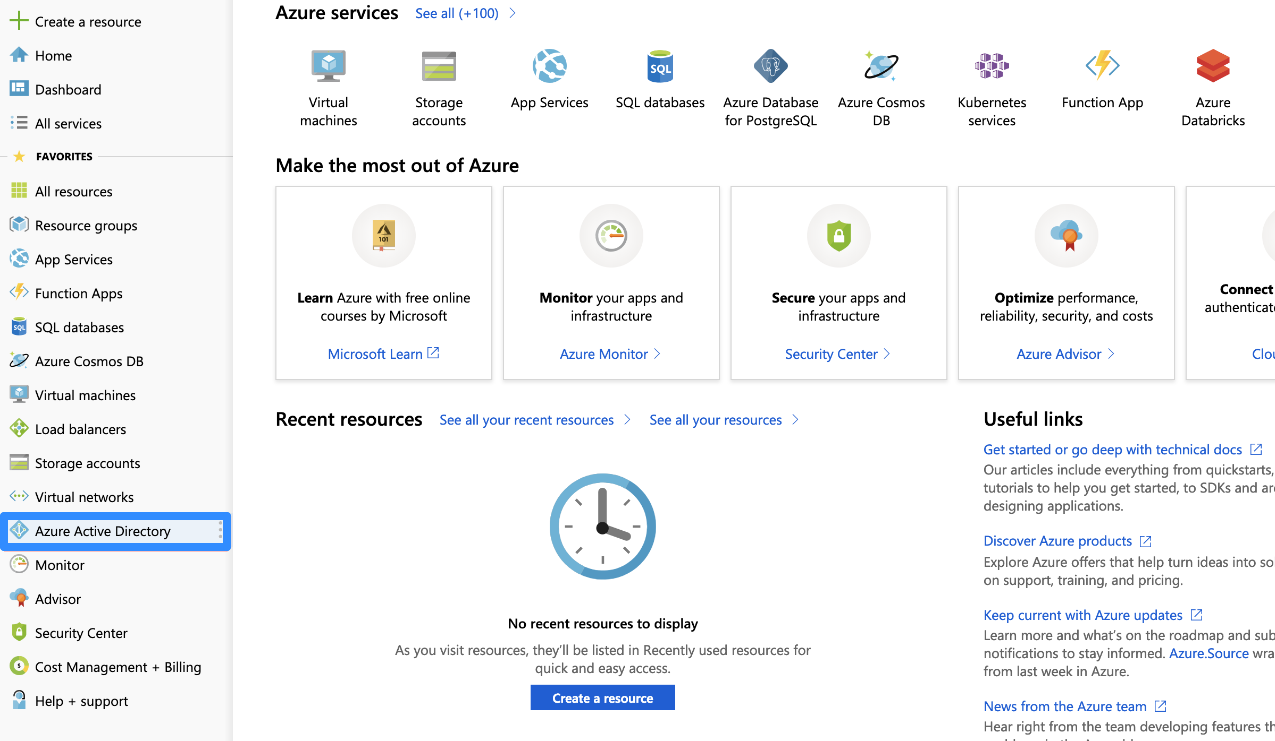Viewport: 1275px width, 741px height.
Task: Click the Azure Database for PostgreSQL icon
Action: (x=771, y=66)
